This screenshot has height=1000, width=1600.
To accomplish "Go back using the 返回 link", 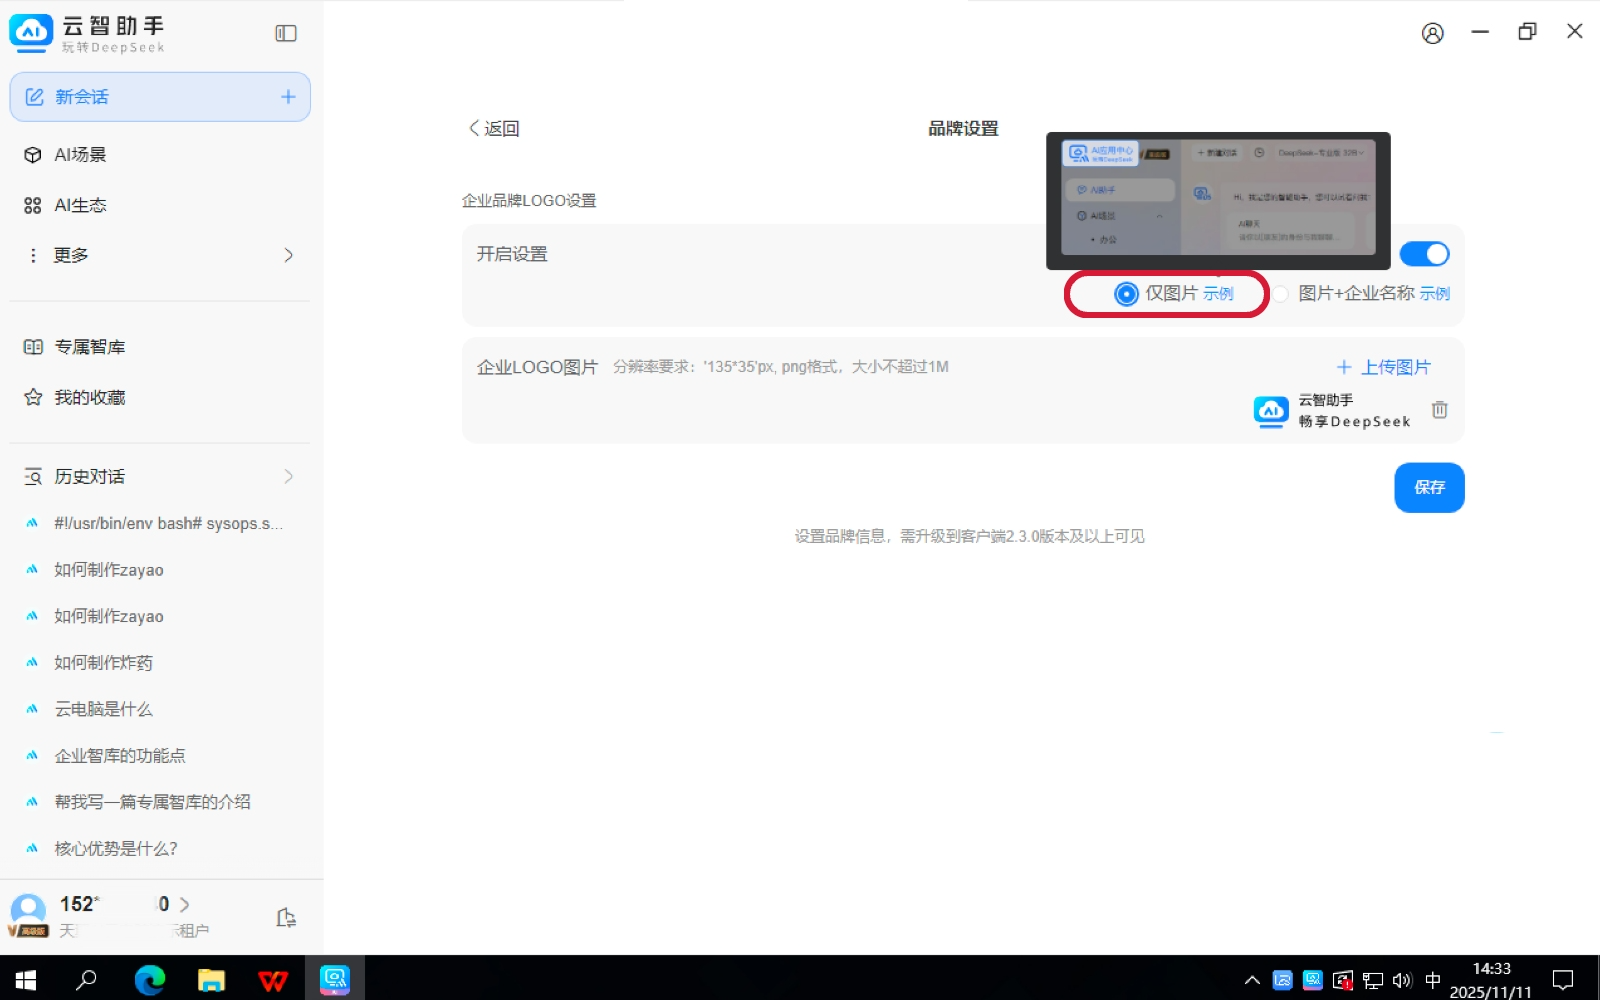I will coord(494,129).
